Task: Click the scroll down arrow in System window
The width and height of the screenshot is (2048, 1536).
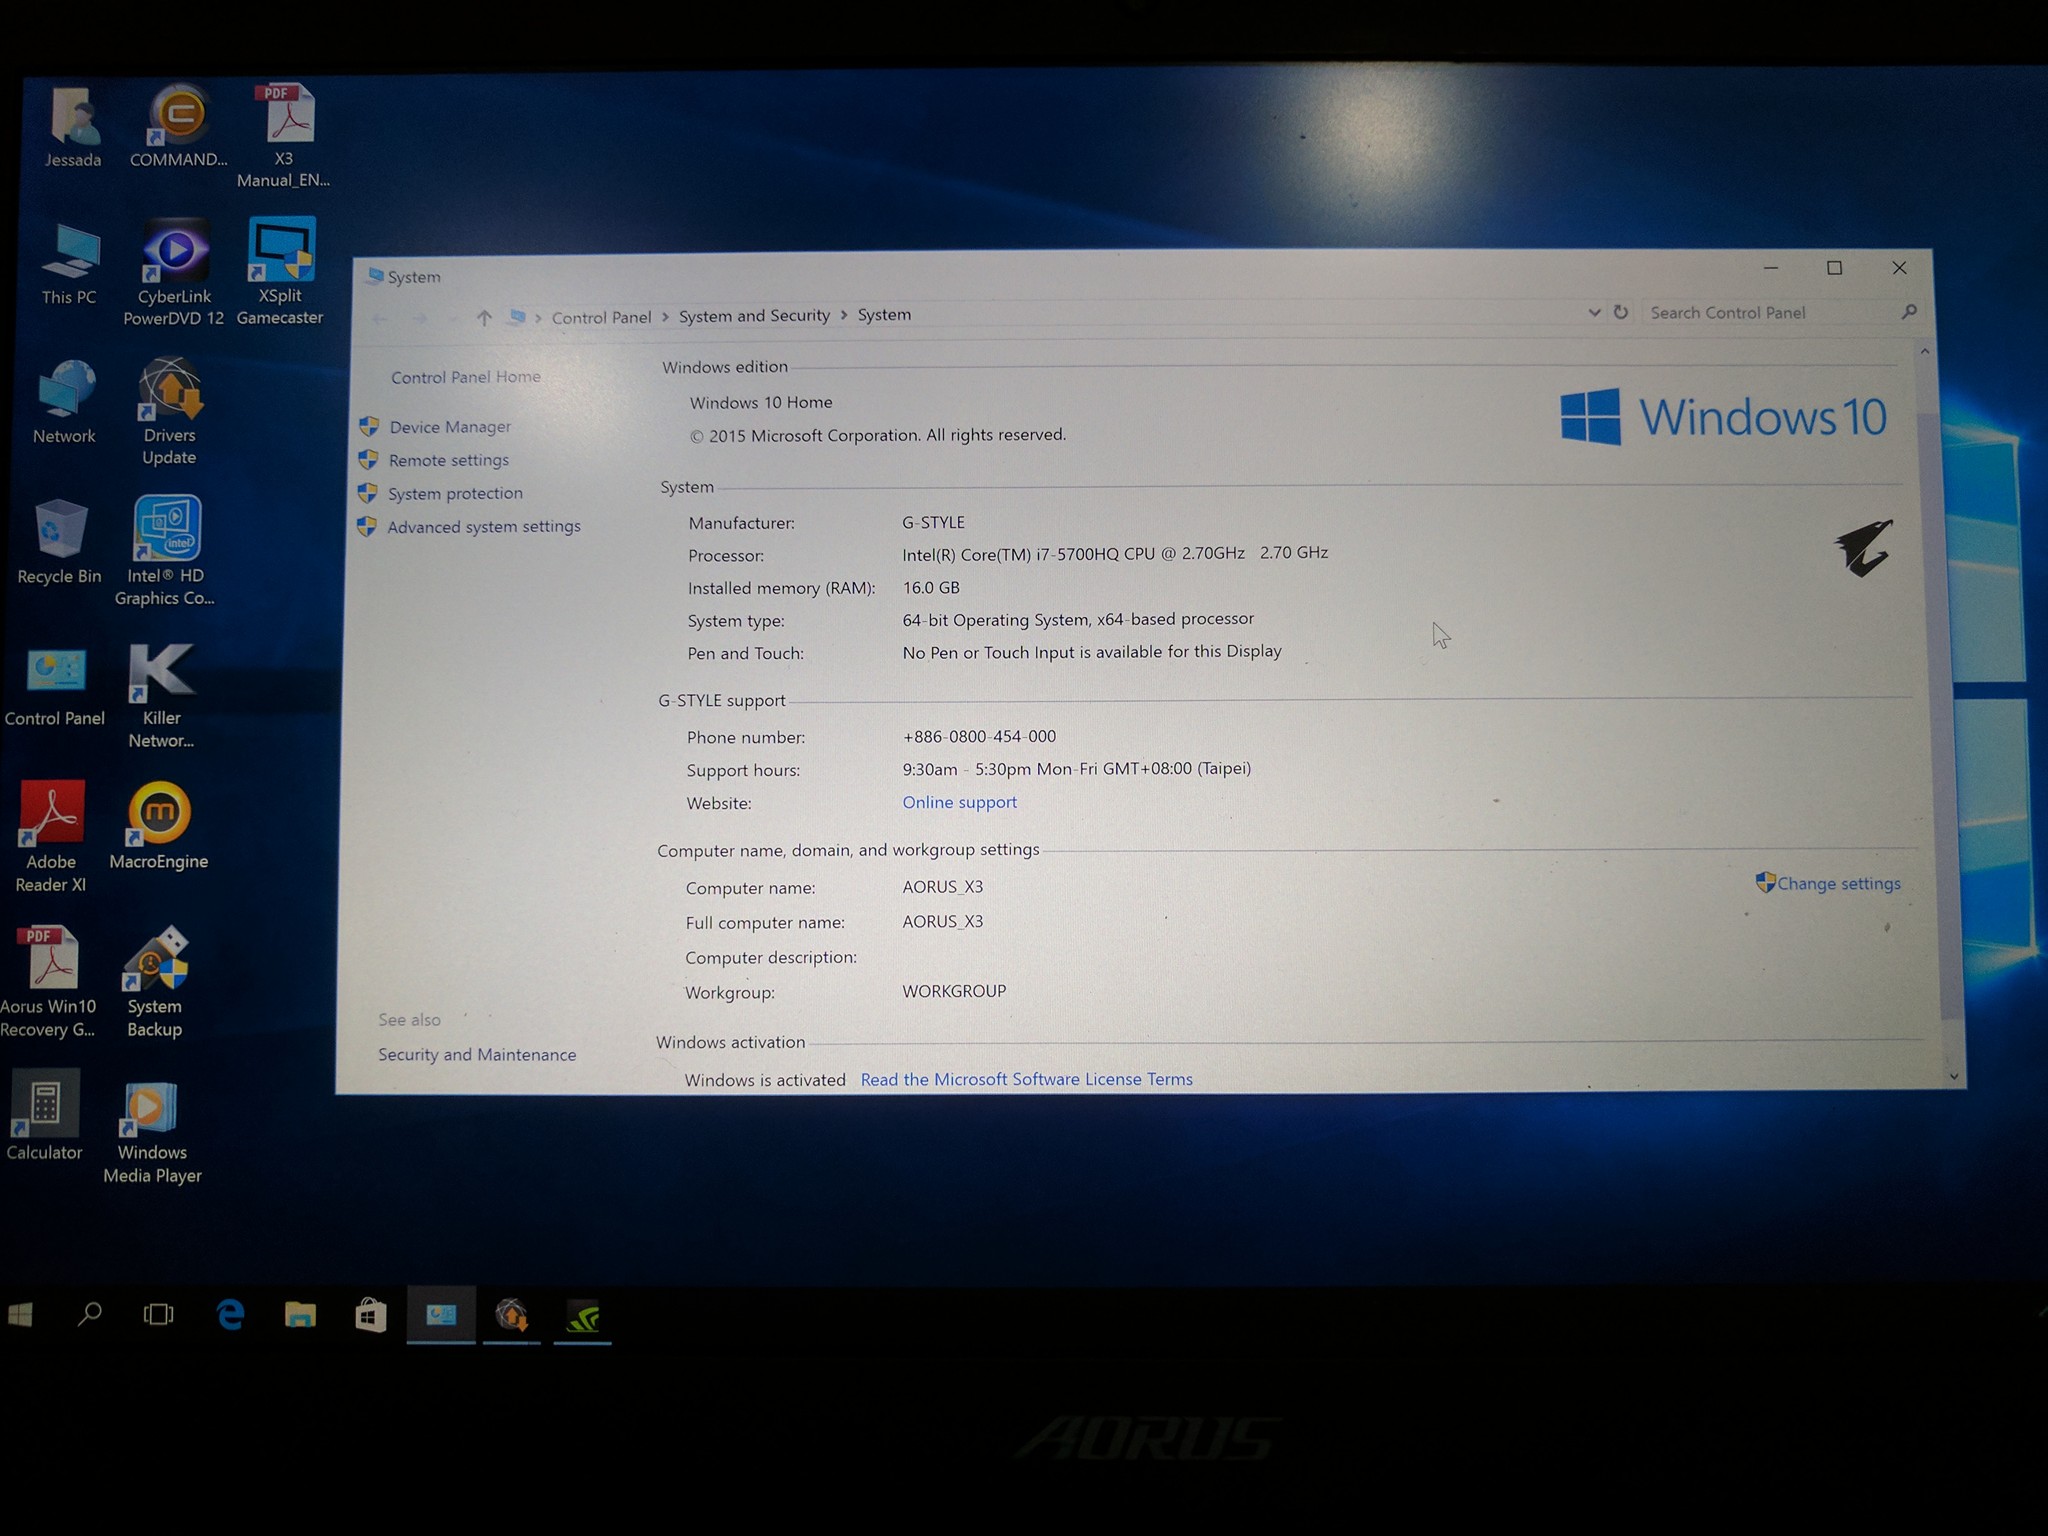Action: pos(1954,1076)
